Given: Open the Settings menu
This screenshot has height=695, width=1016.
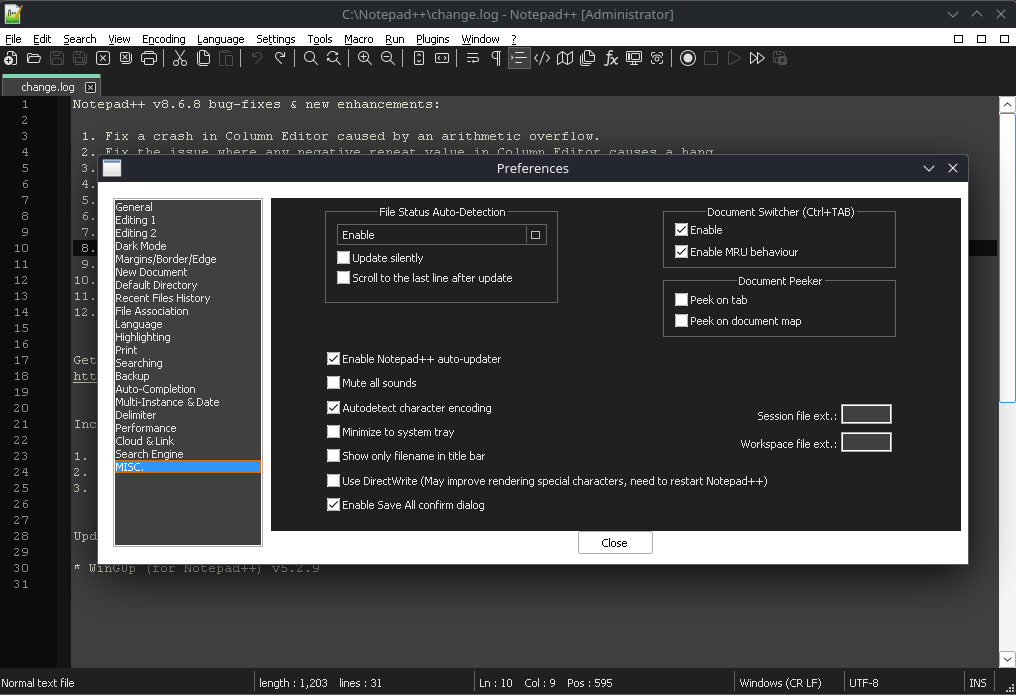Looking at the screenshot, I should [275, 39].
